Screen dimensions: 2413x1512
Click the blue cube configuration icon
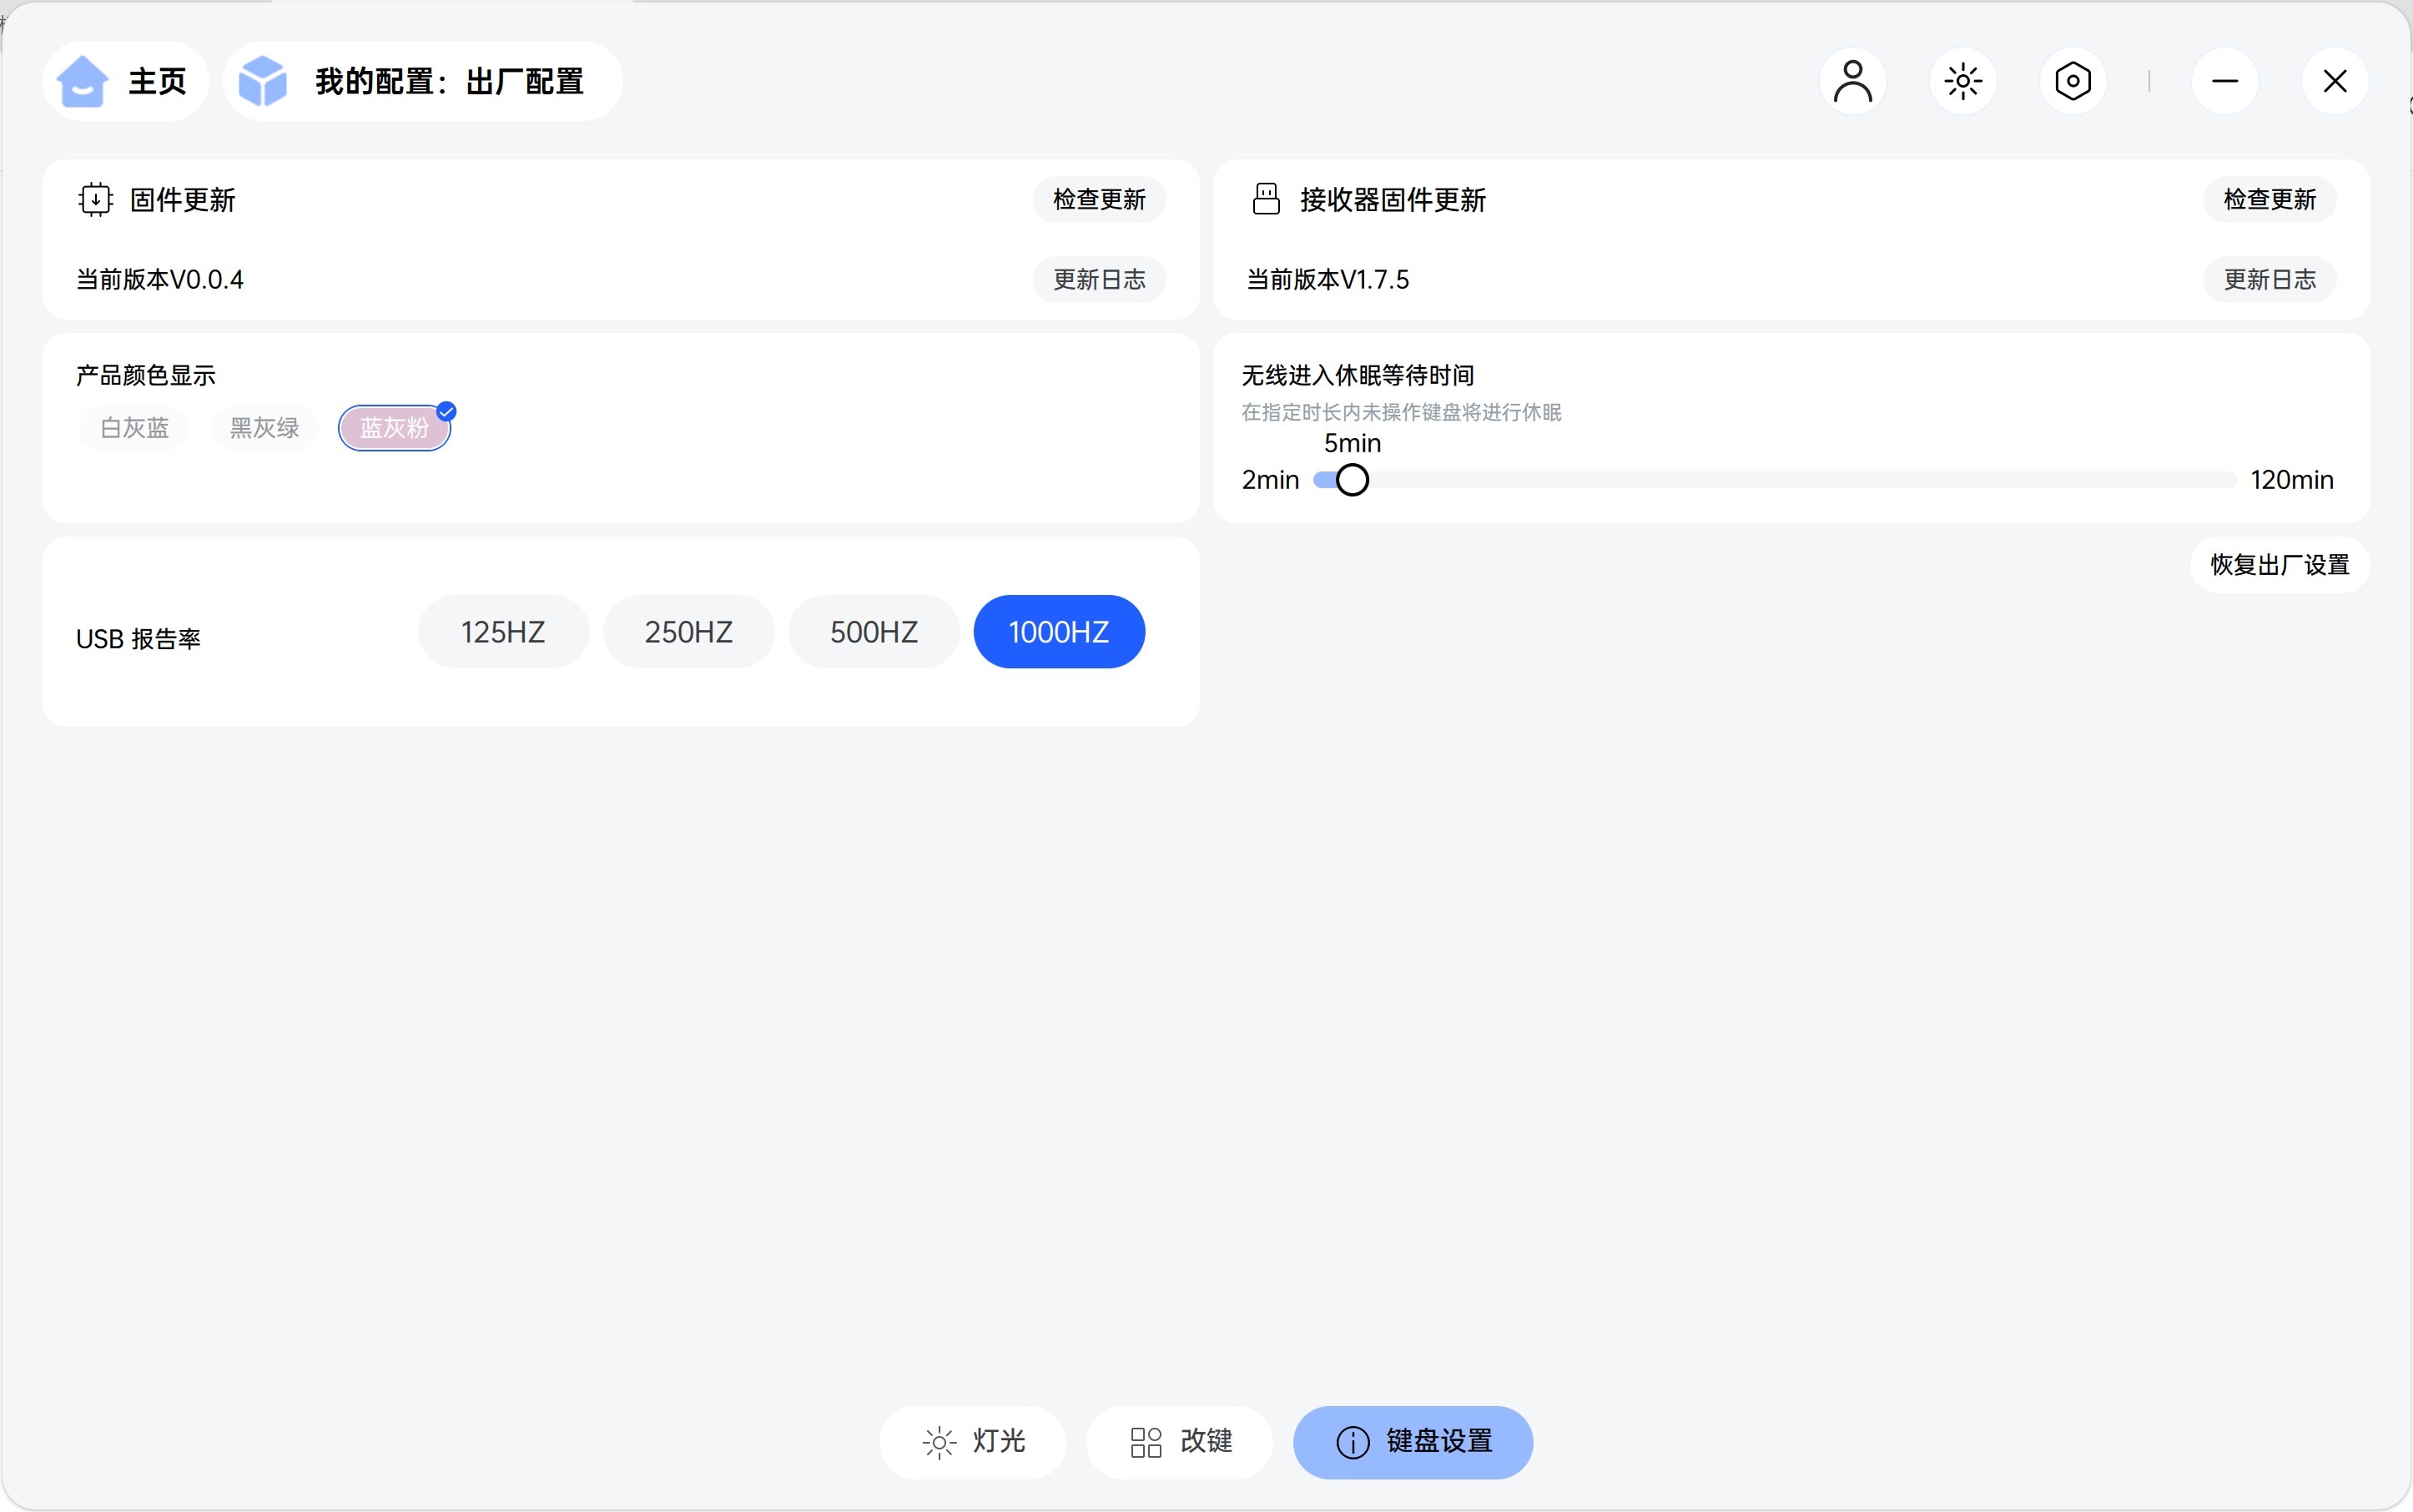pos(263,81)
